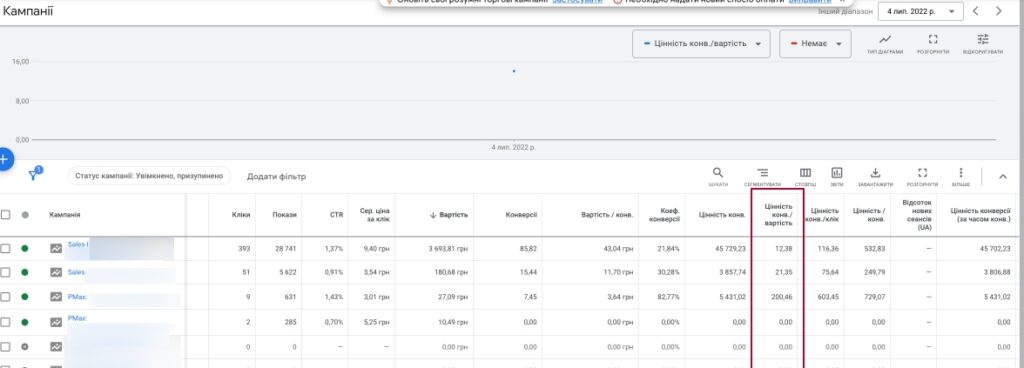Open the Немає second metric dropdown
Viewport: 1024px width, 368px height.
(x=815, y=44)
